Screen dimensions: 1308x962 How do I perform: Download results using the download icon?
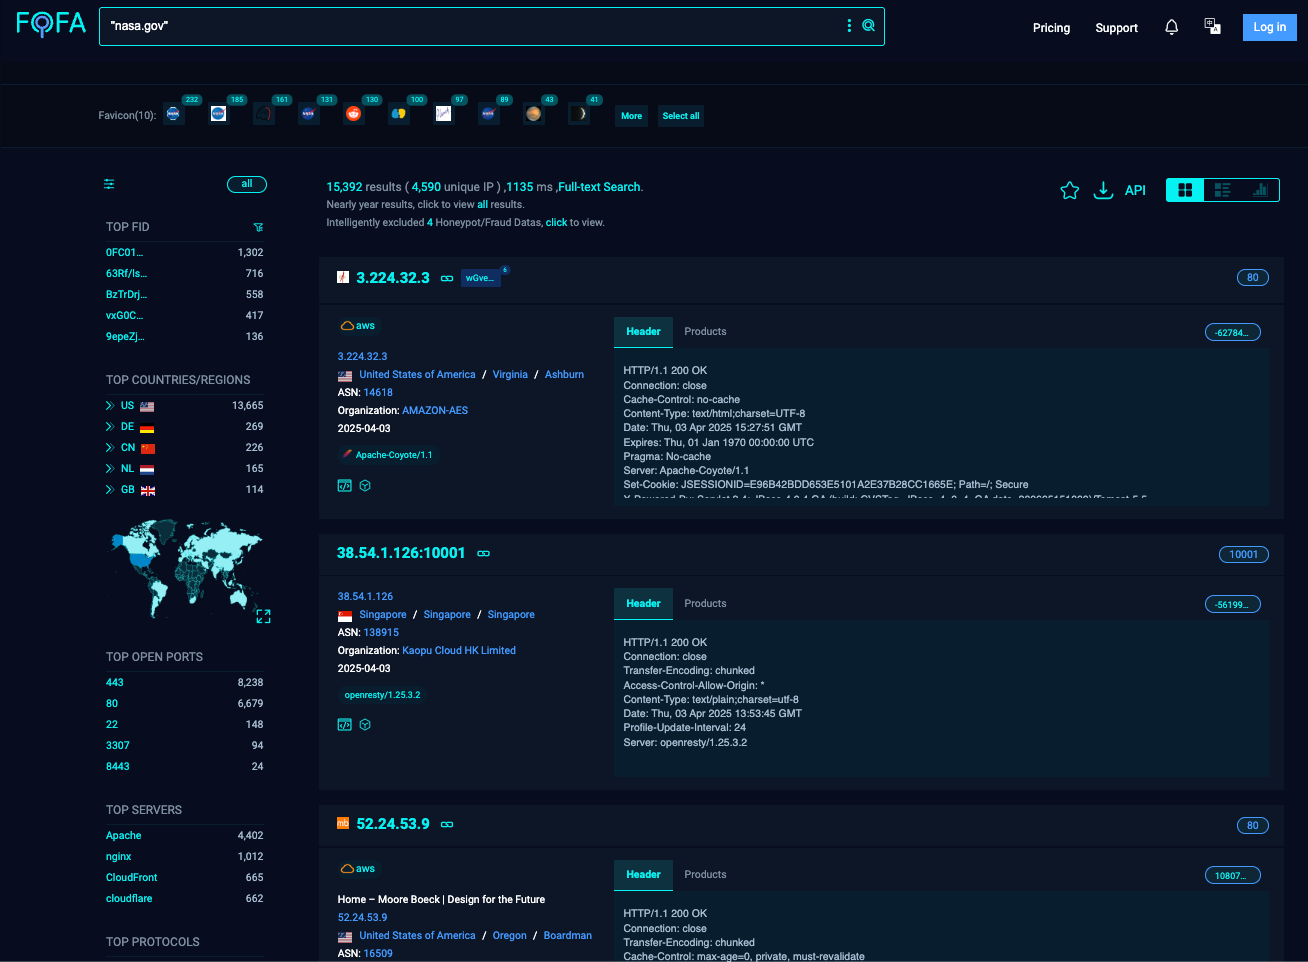(x=1102, y=190)
